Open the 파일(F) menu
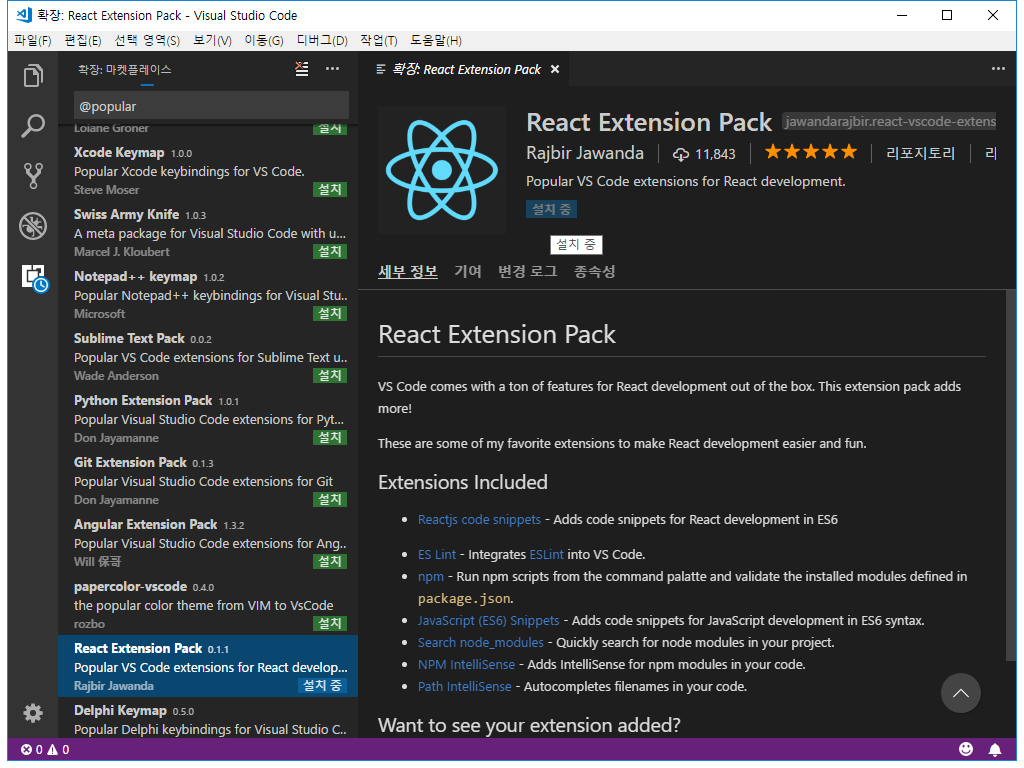 [x=33, y=40]
